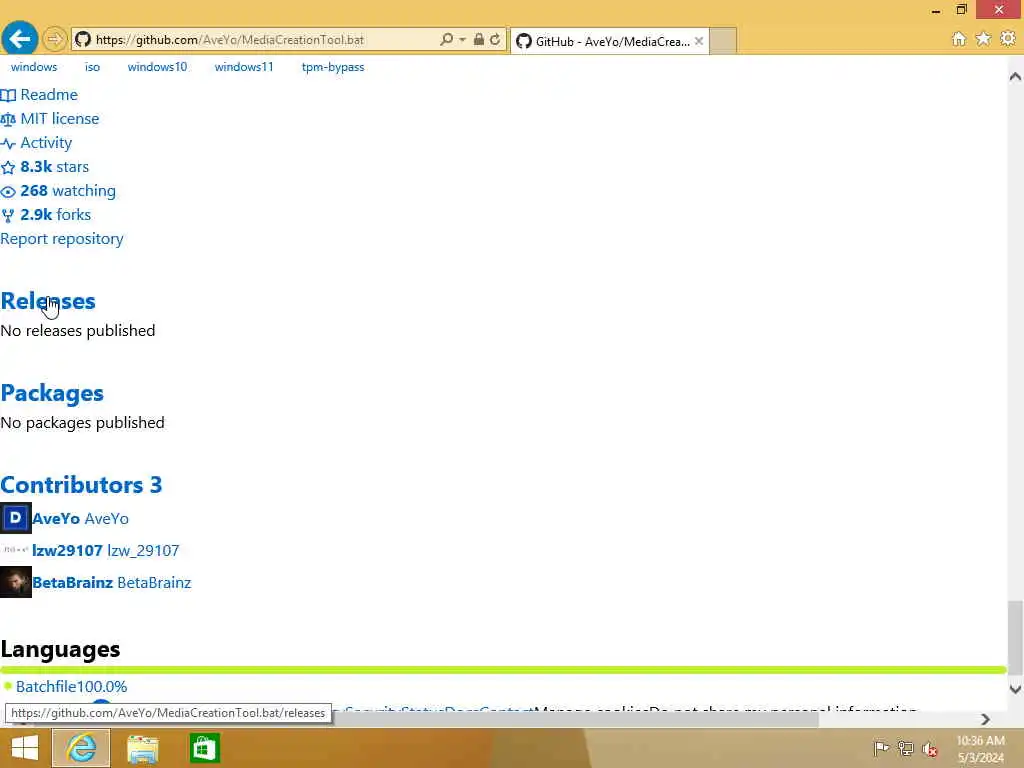
Task: Open the Packages heading link
Action: click(x=52, y=393)
